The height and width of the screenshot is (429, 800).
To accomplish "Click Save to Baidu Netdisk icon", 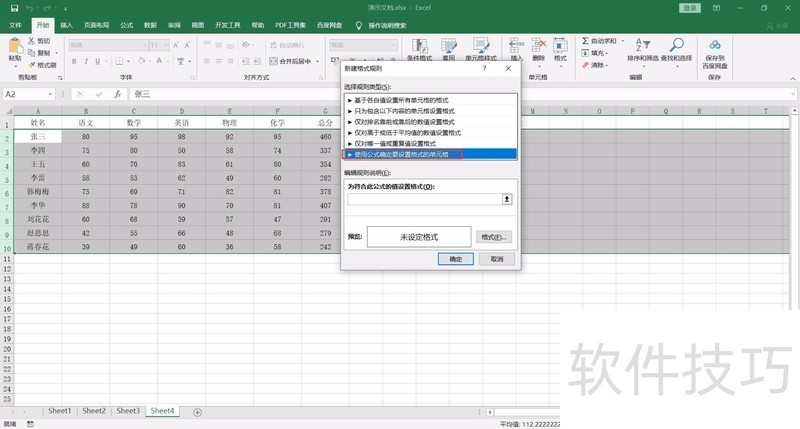I will [x=715, y=50].
